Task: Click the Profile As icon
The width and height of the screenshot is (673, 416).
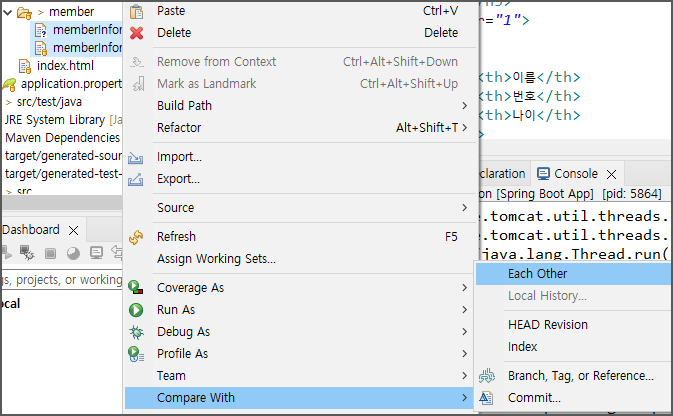Action: pyautogui.click(x=136, y=354)
